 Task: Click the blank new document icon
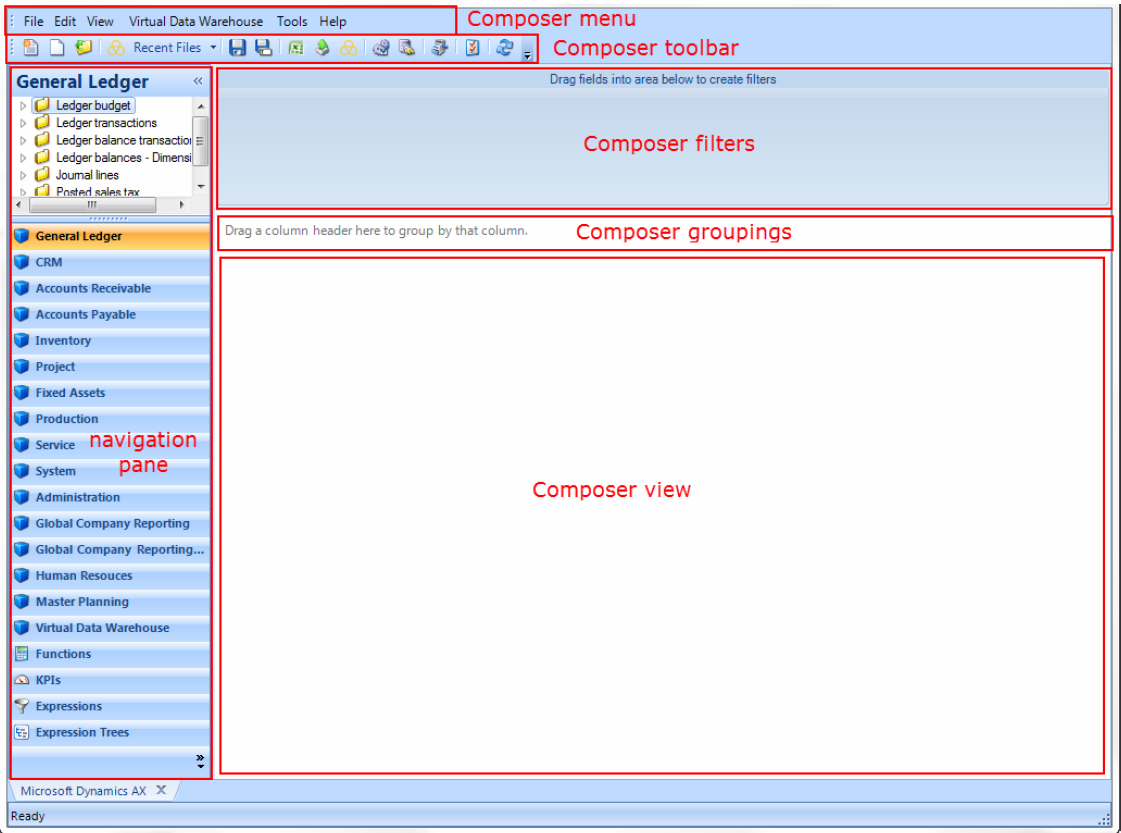(x=57, y=47)
